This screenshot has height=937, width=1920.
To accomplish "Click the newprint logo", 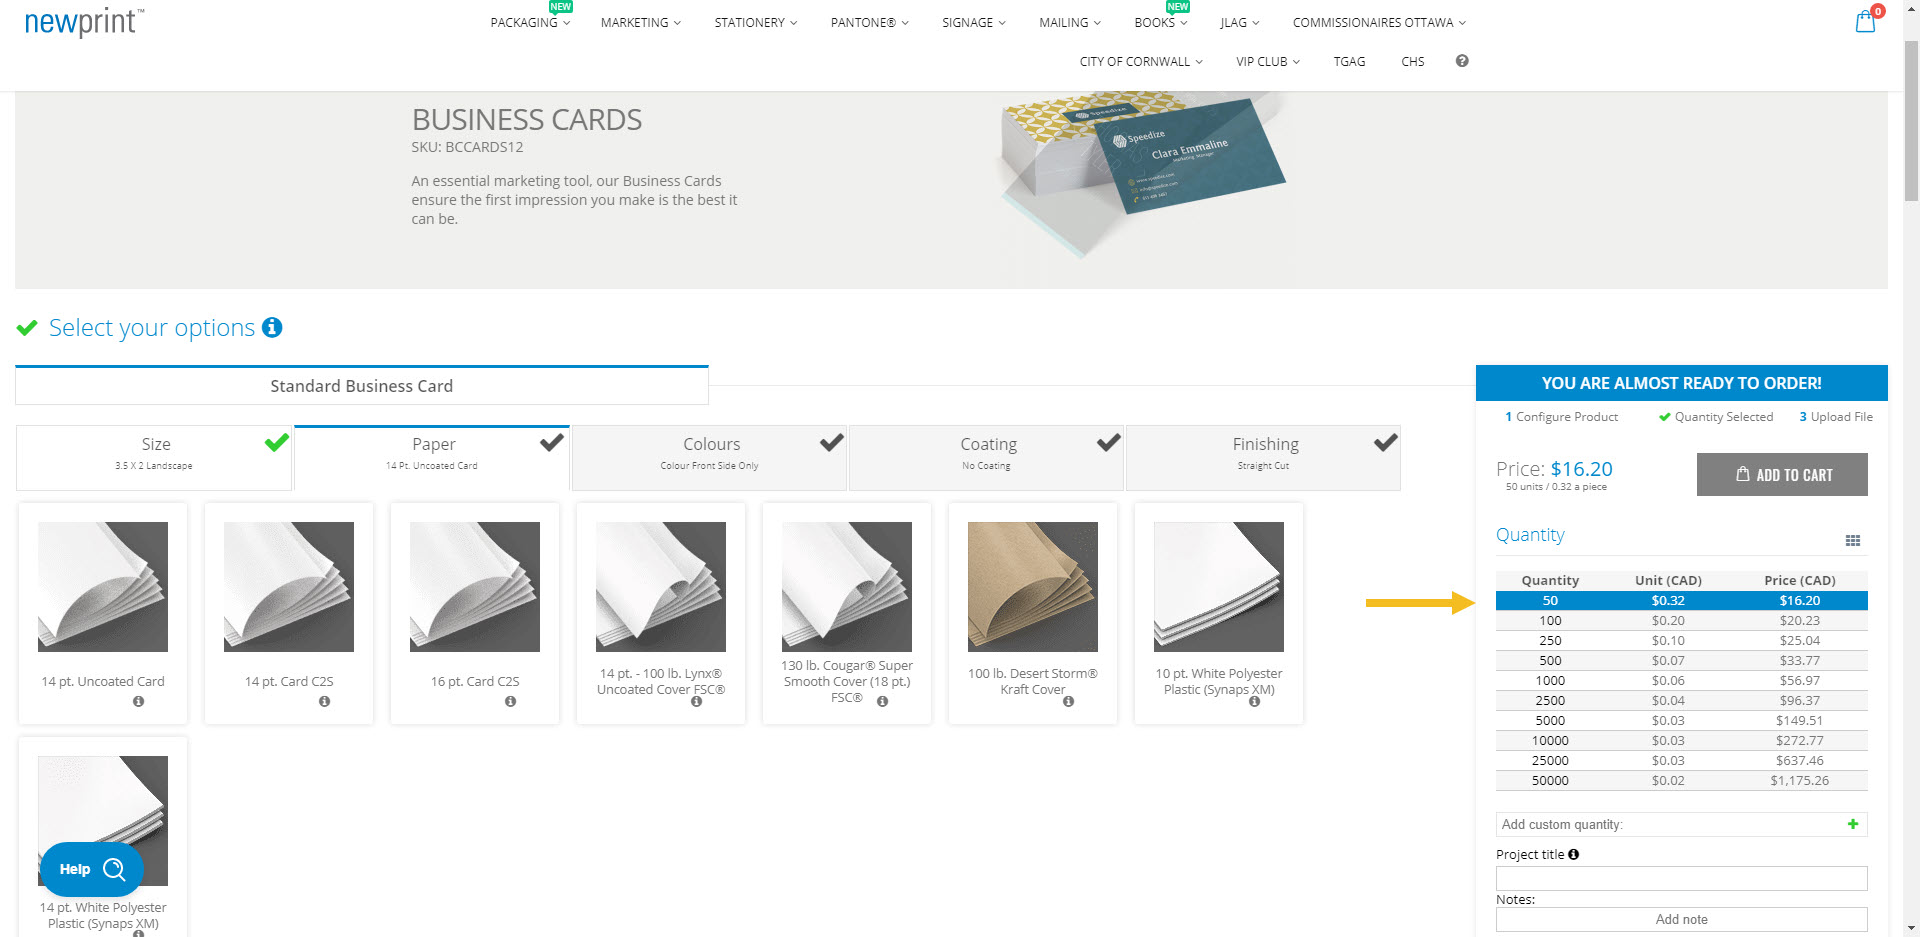I will click(x=84, y=22).
